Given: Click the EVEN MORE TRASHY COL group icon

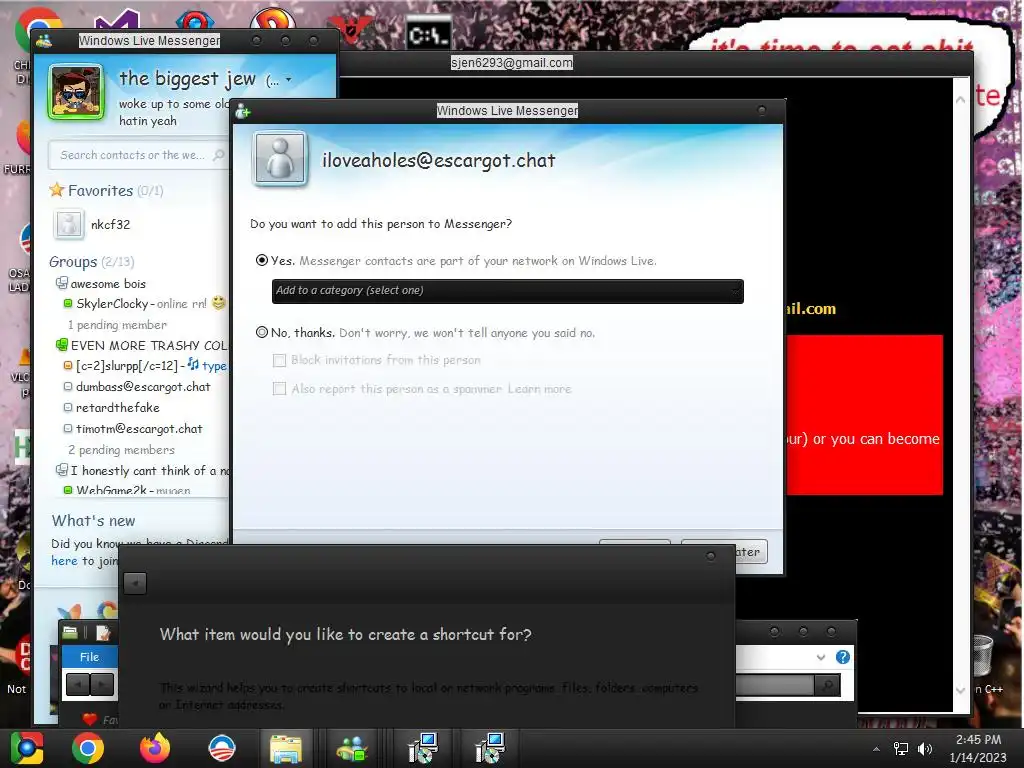Looking at the screenshot, I should click(x=61, y=345).
